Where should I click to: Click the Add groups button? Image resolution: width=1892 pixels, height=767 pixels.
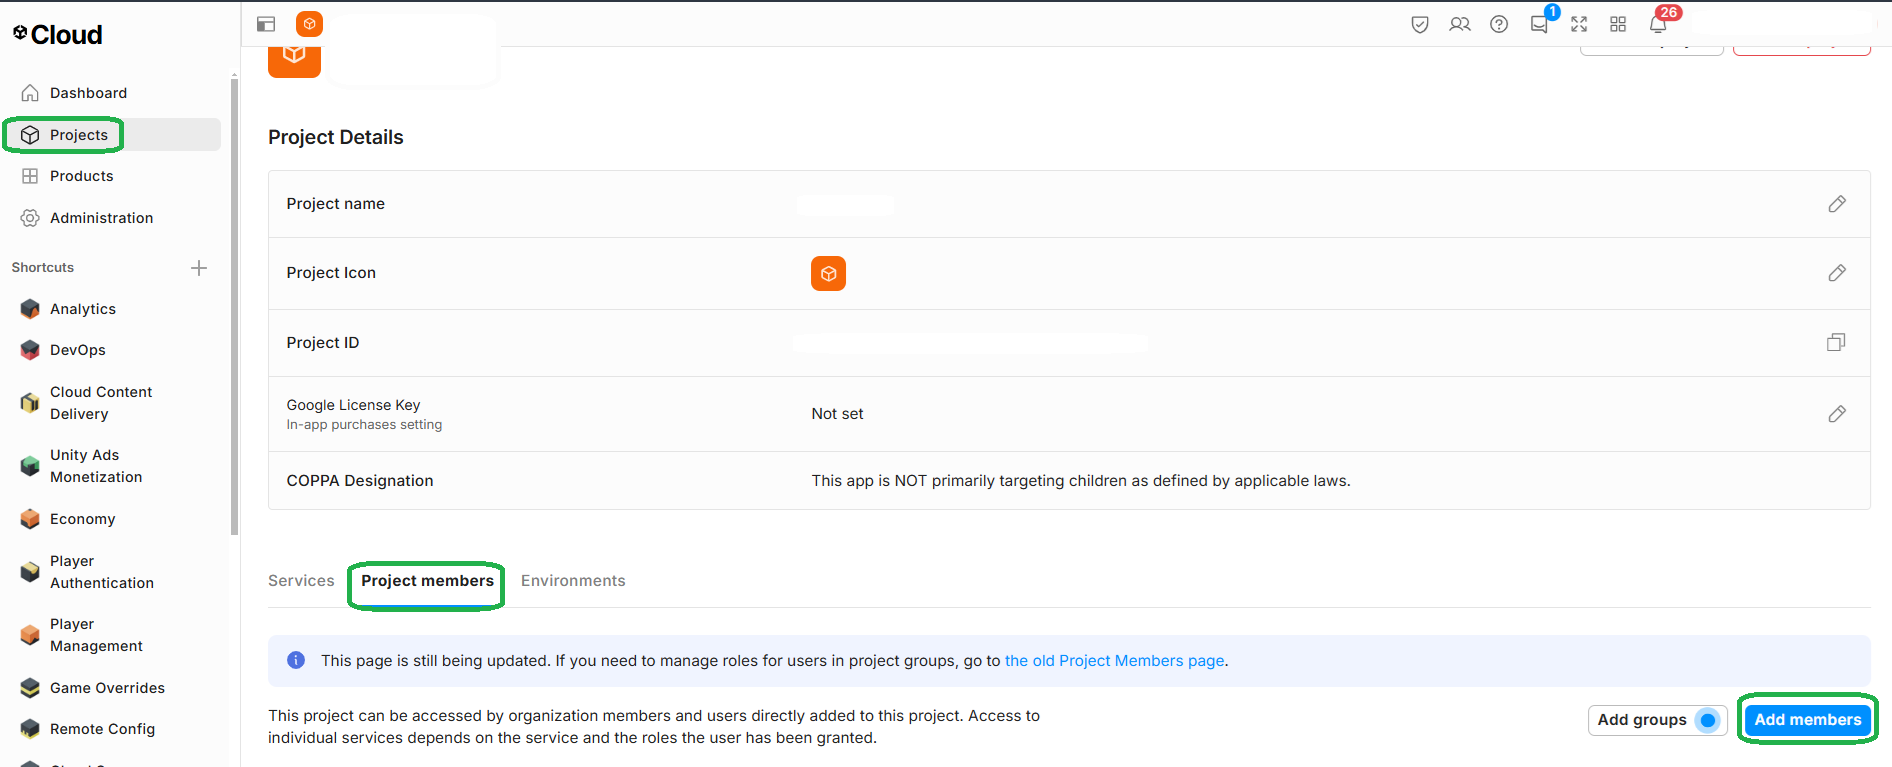point(1657,720)
